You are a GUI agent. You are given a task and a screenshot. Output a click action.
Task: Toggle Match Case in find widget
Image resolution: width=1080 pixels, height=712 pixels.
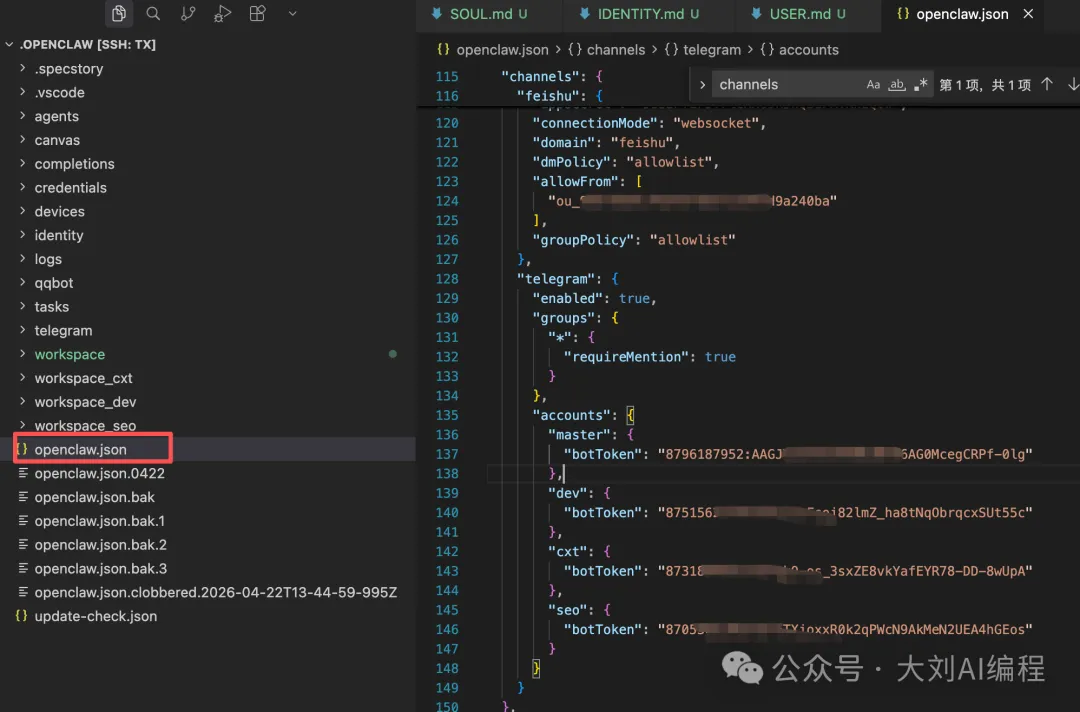[873, 85]
